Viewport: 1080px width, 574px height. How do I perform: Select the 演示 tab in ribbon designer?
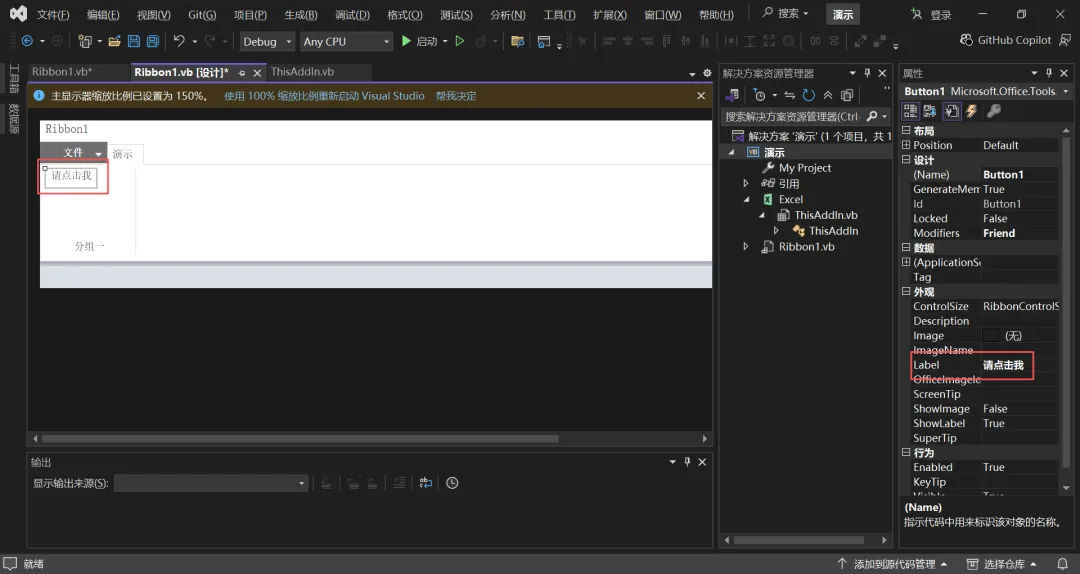click(123, 154)
